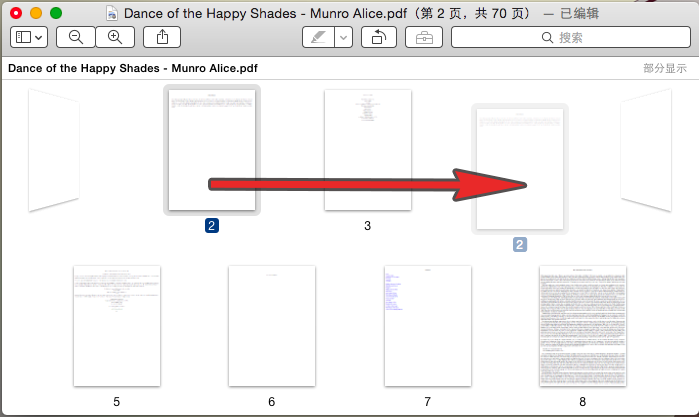Click into the 搜索 search field
The width and height of the screenshot is (699, 417).
tap(570, 37)
